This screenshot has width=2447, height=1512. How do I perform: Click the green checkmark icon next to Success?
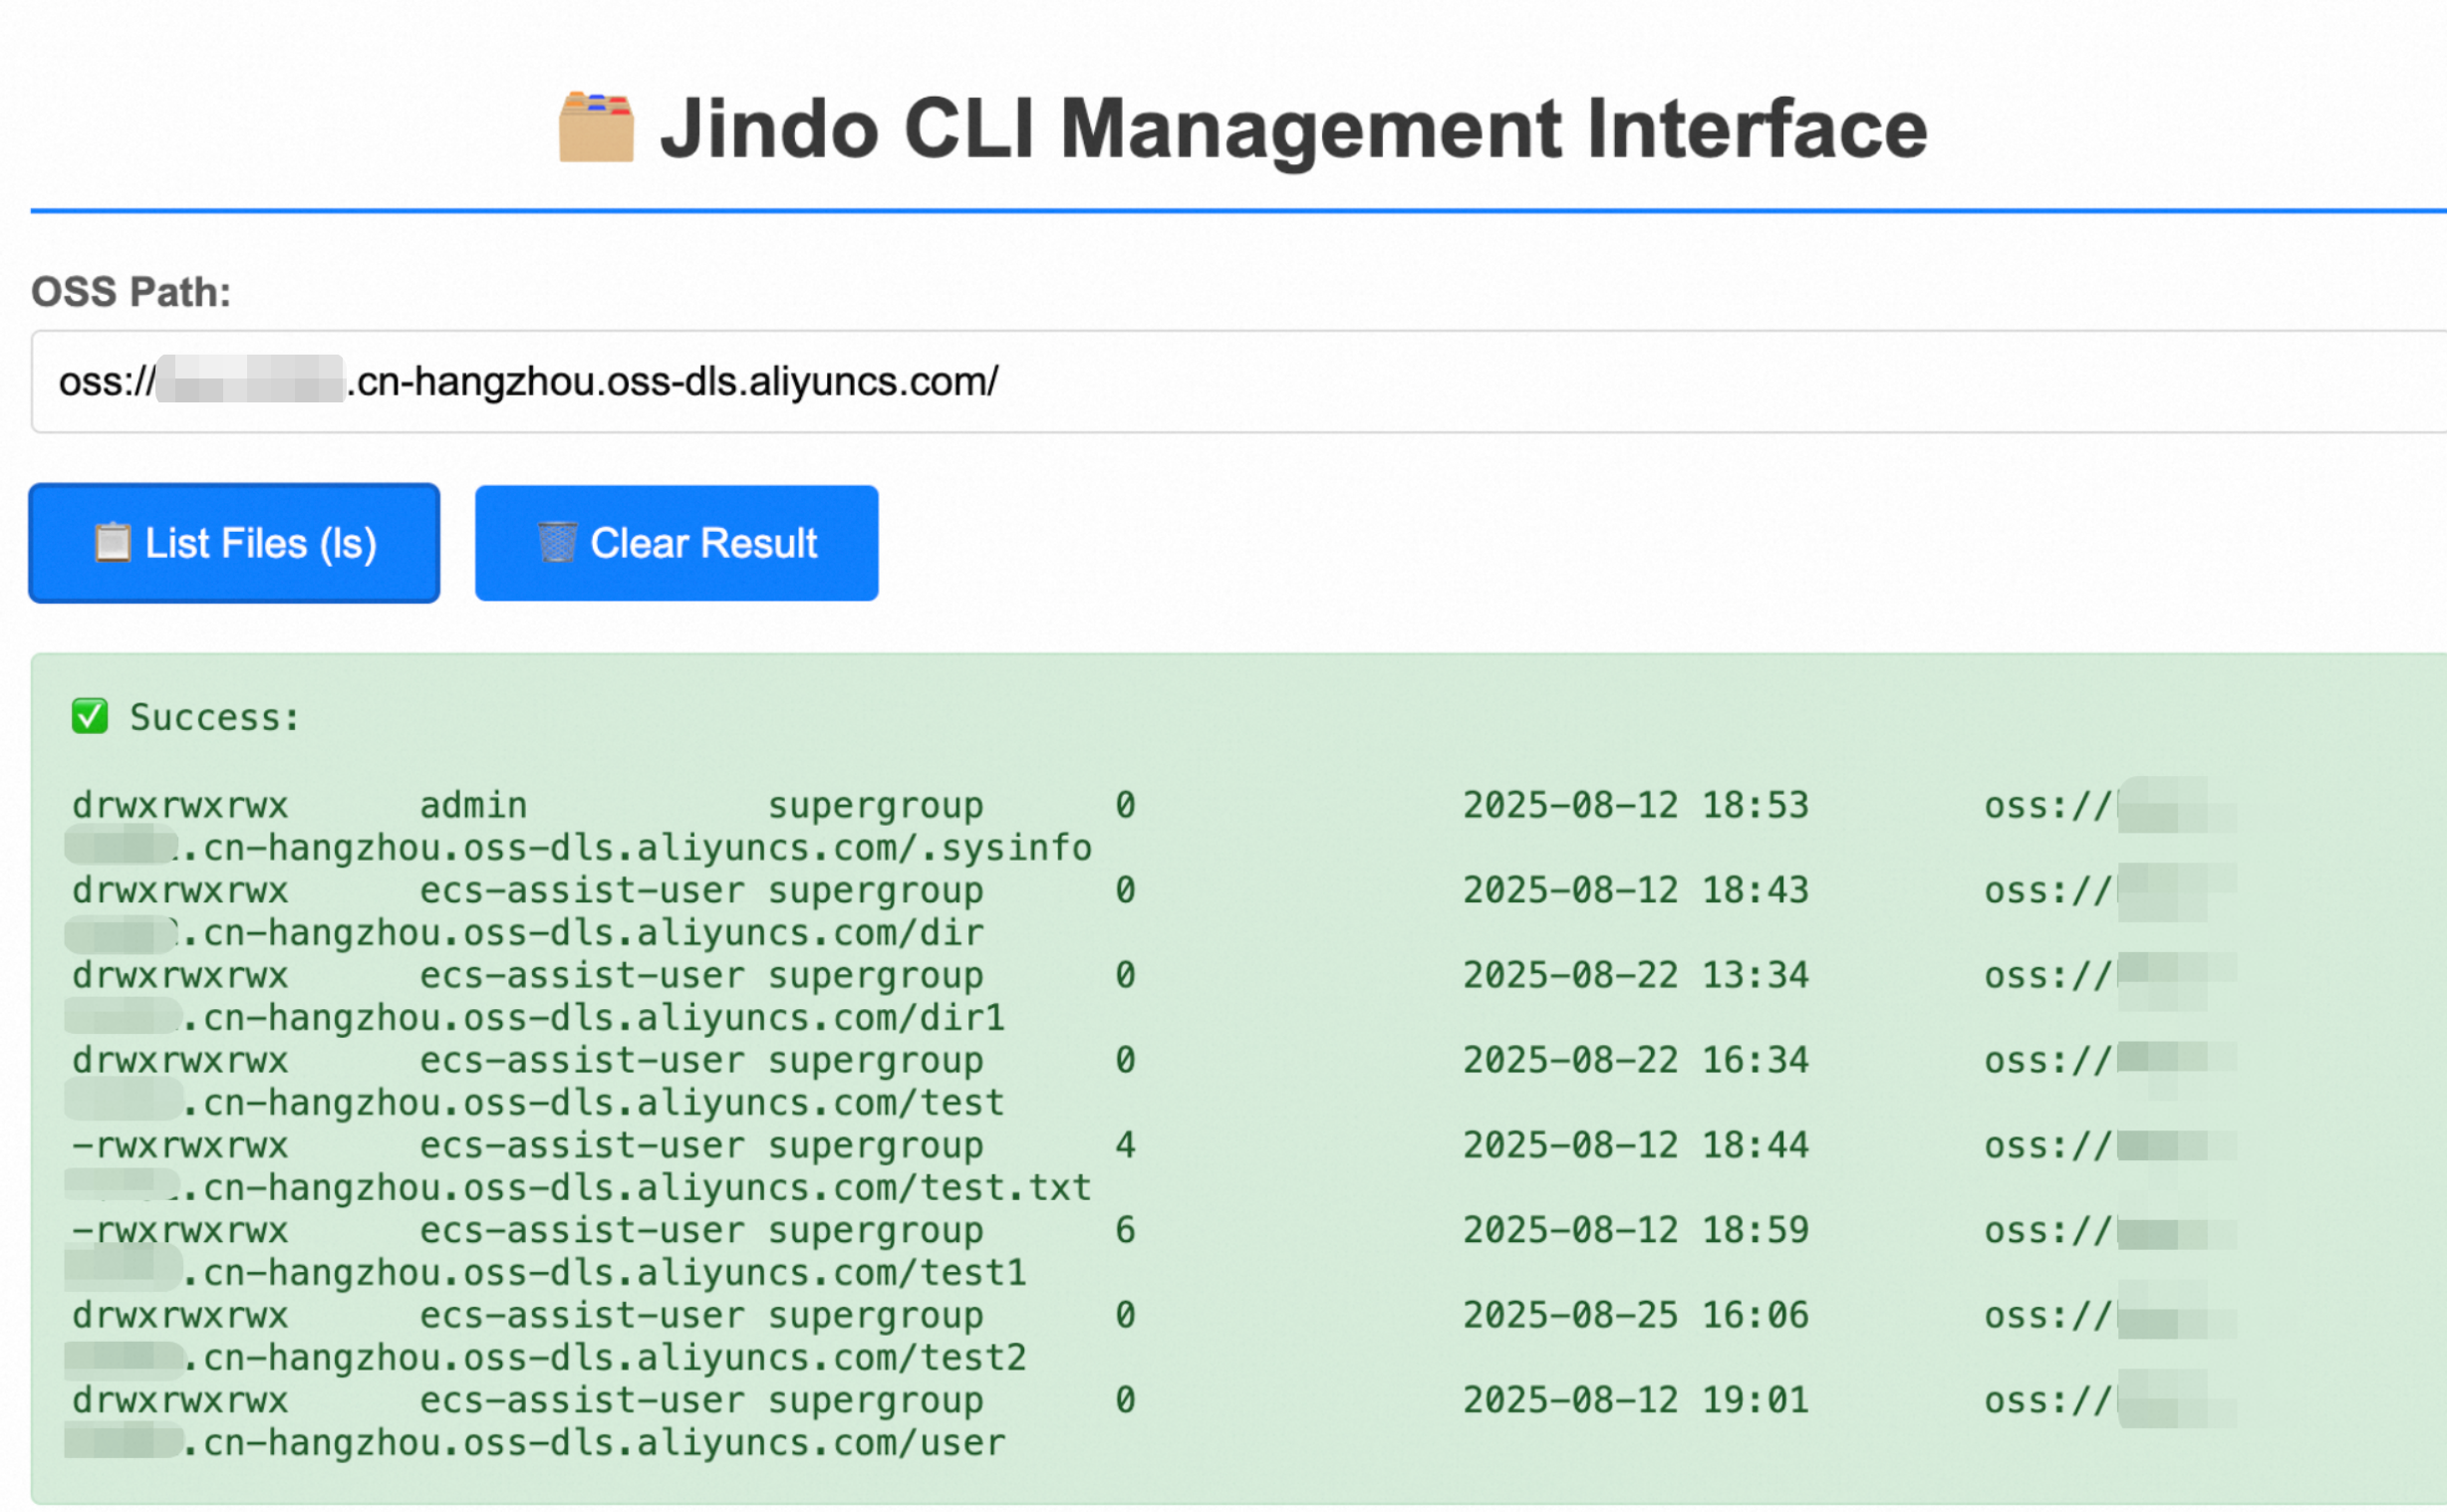coord(90,717)
